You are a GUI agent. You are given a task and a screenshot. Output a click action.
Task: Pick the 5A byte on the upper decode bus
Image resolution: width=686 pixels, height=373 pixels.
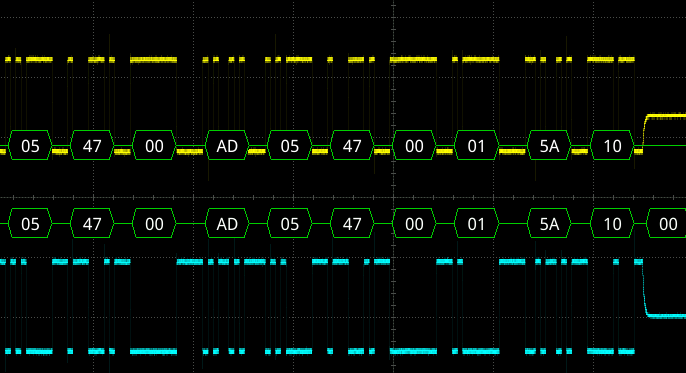coord(549,146)
